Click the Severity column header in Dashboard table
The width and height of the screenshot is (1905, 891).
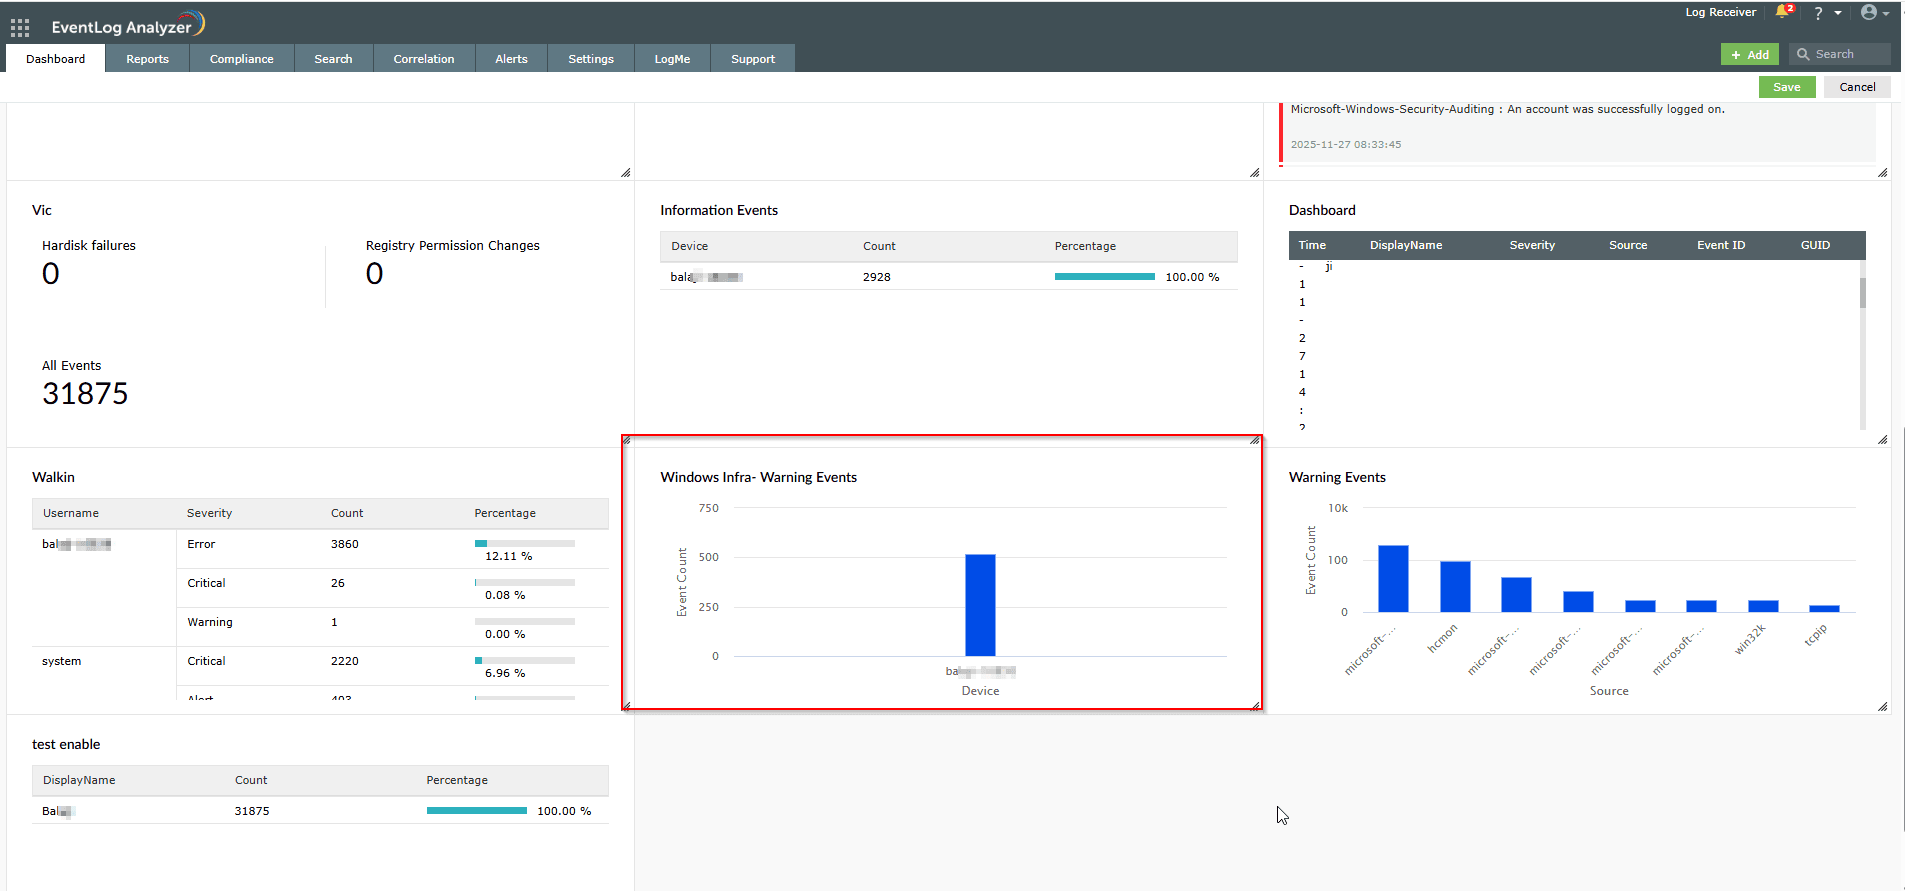coord(1531,245)
